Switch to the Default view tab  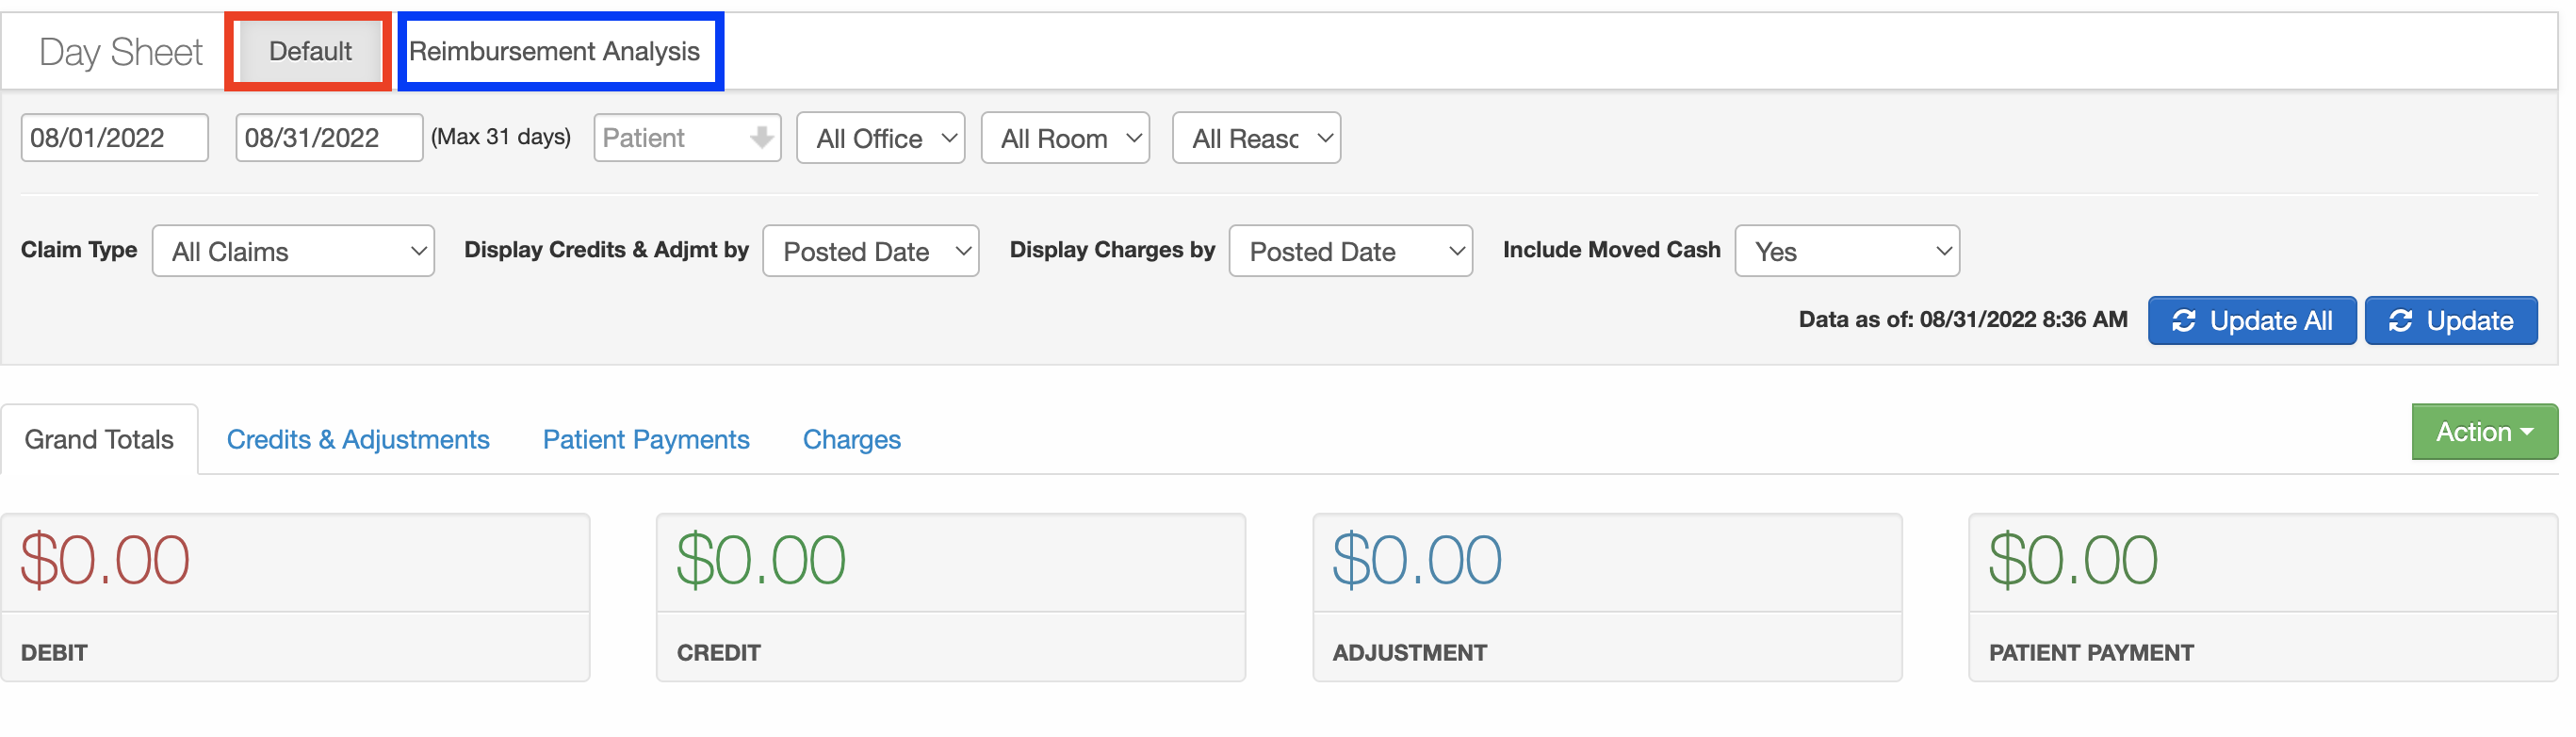coord(309,51)
